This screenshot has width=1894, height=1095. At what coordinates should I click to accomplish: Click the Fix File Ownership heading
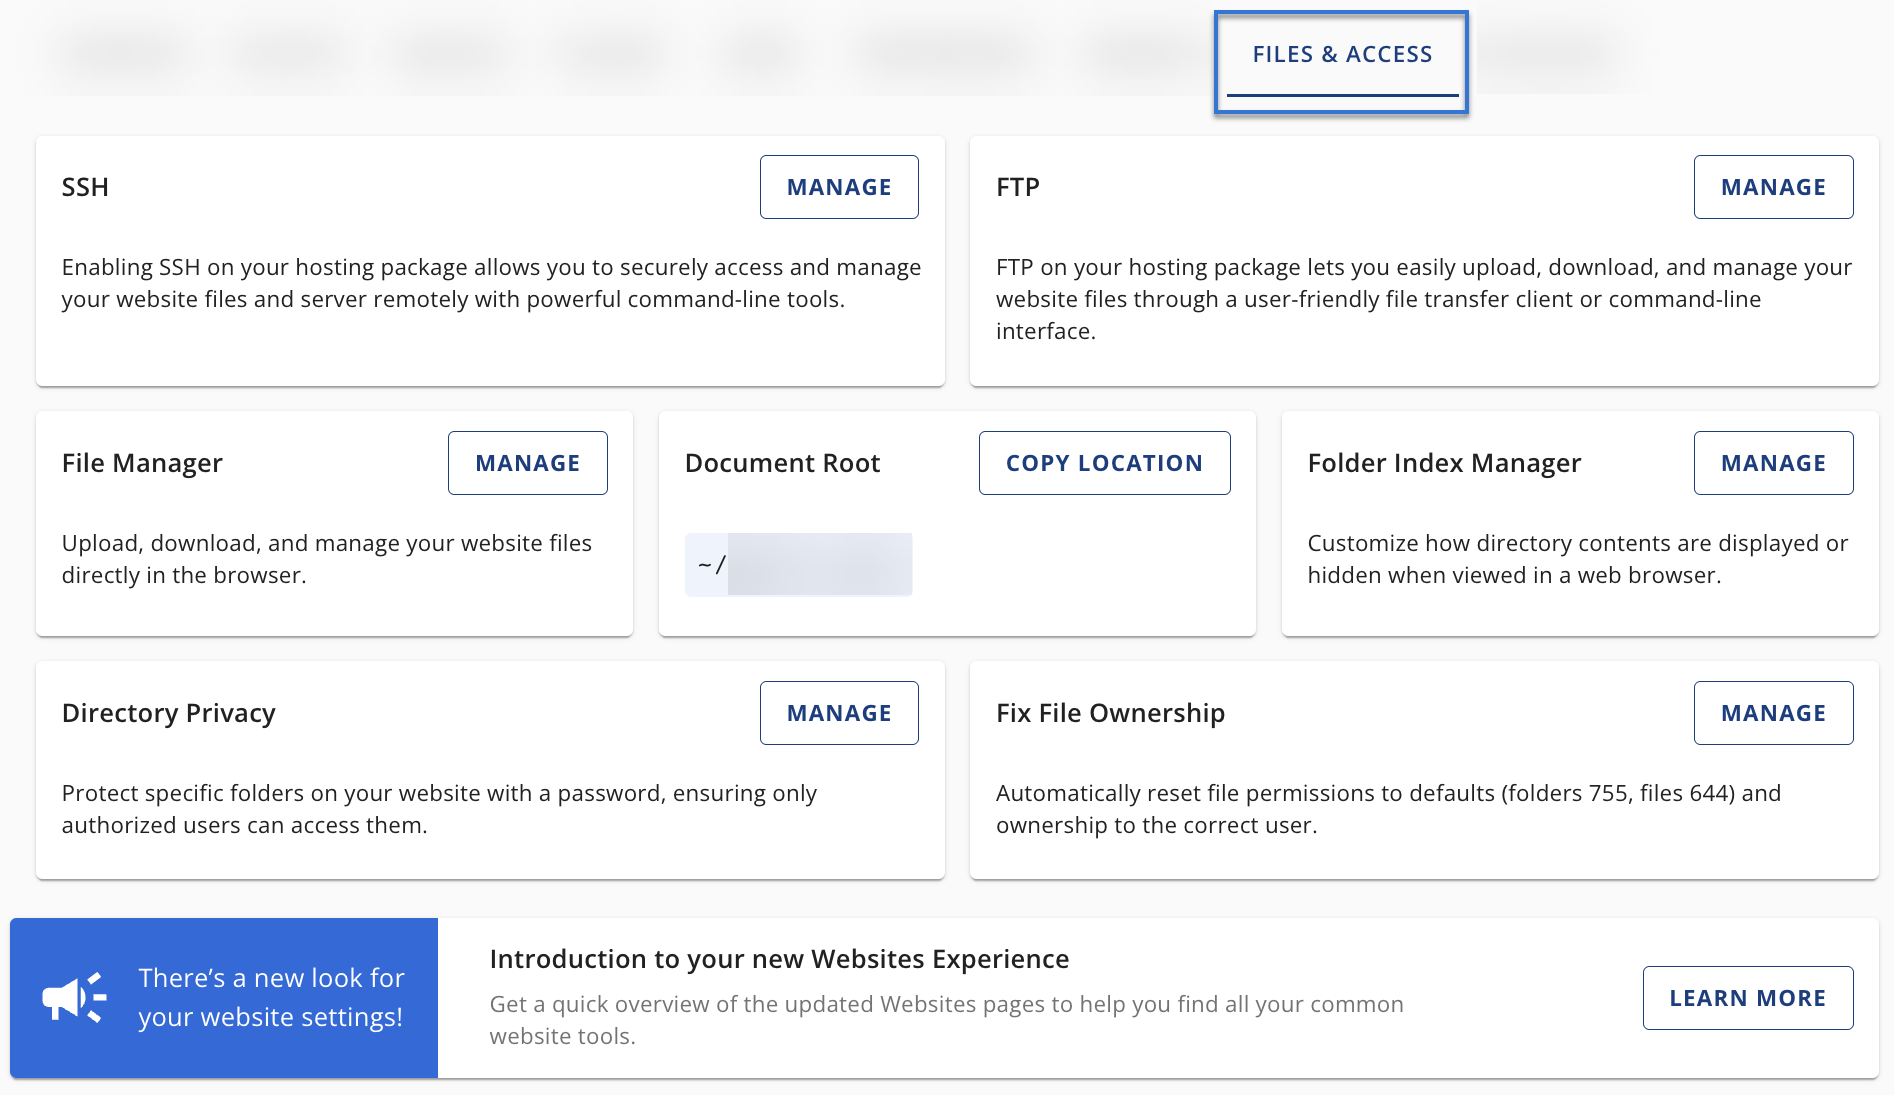click(1110, 713)
